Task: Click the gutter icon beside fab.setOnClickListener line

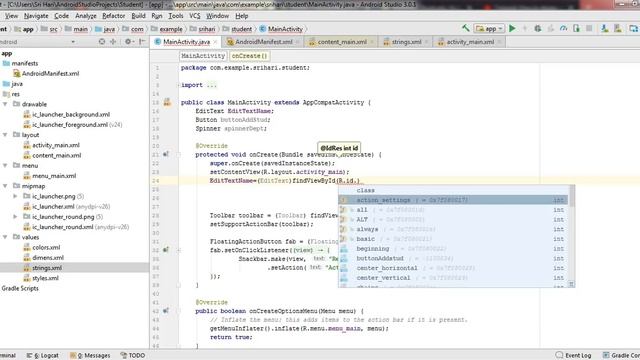Action: 166,249
